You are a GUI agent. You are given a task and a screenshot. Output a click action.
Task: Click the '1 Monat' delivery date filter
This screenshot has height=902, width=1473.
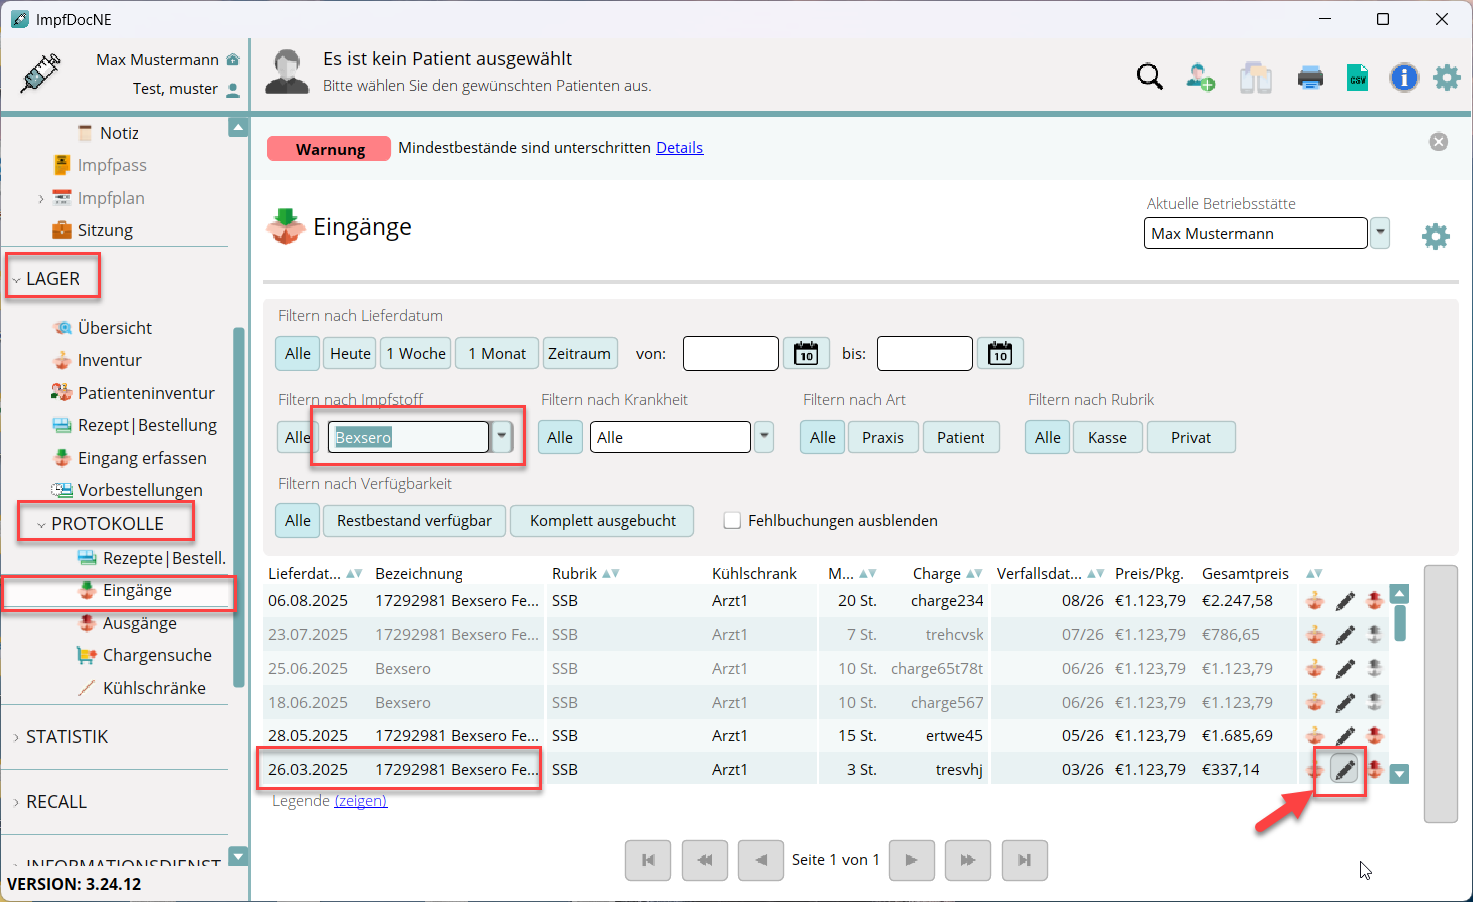pos(497,354)
